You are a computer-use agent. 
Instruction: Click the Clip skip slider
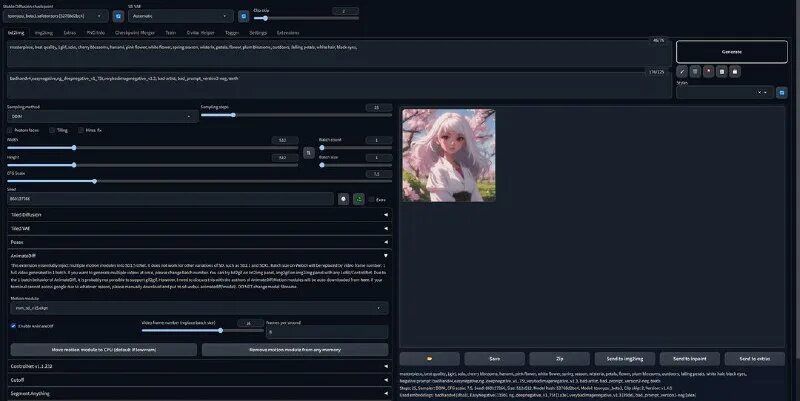coord(306,18)
